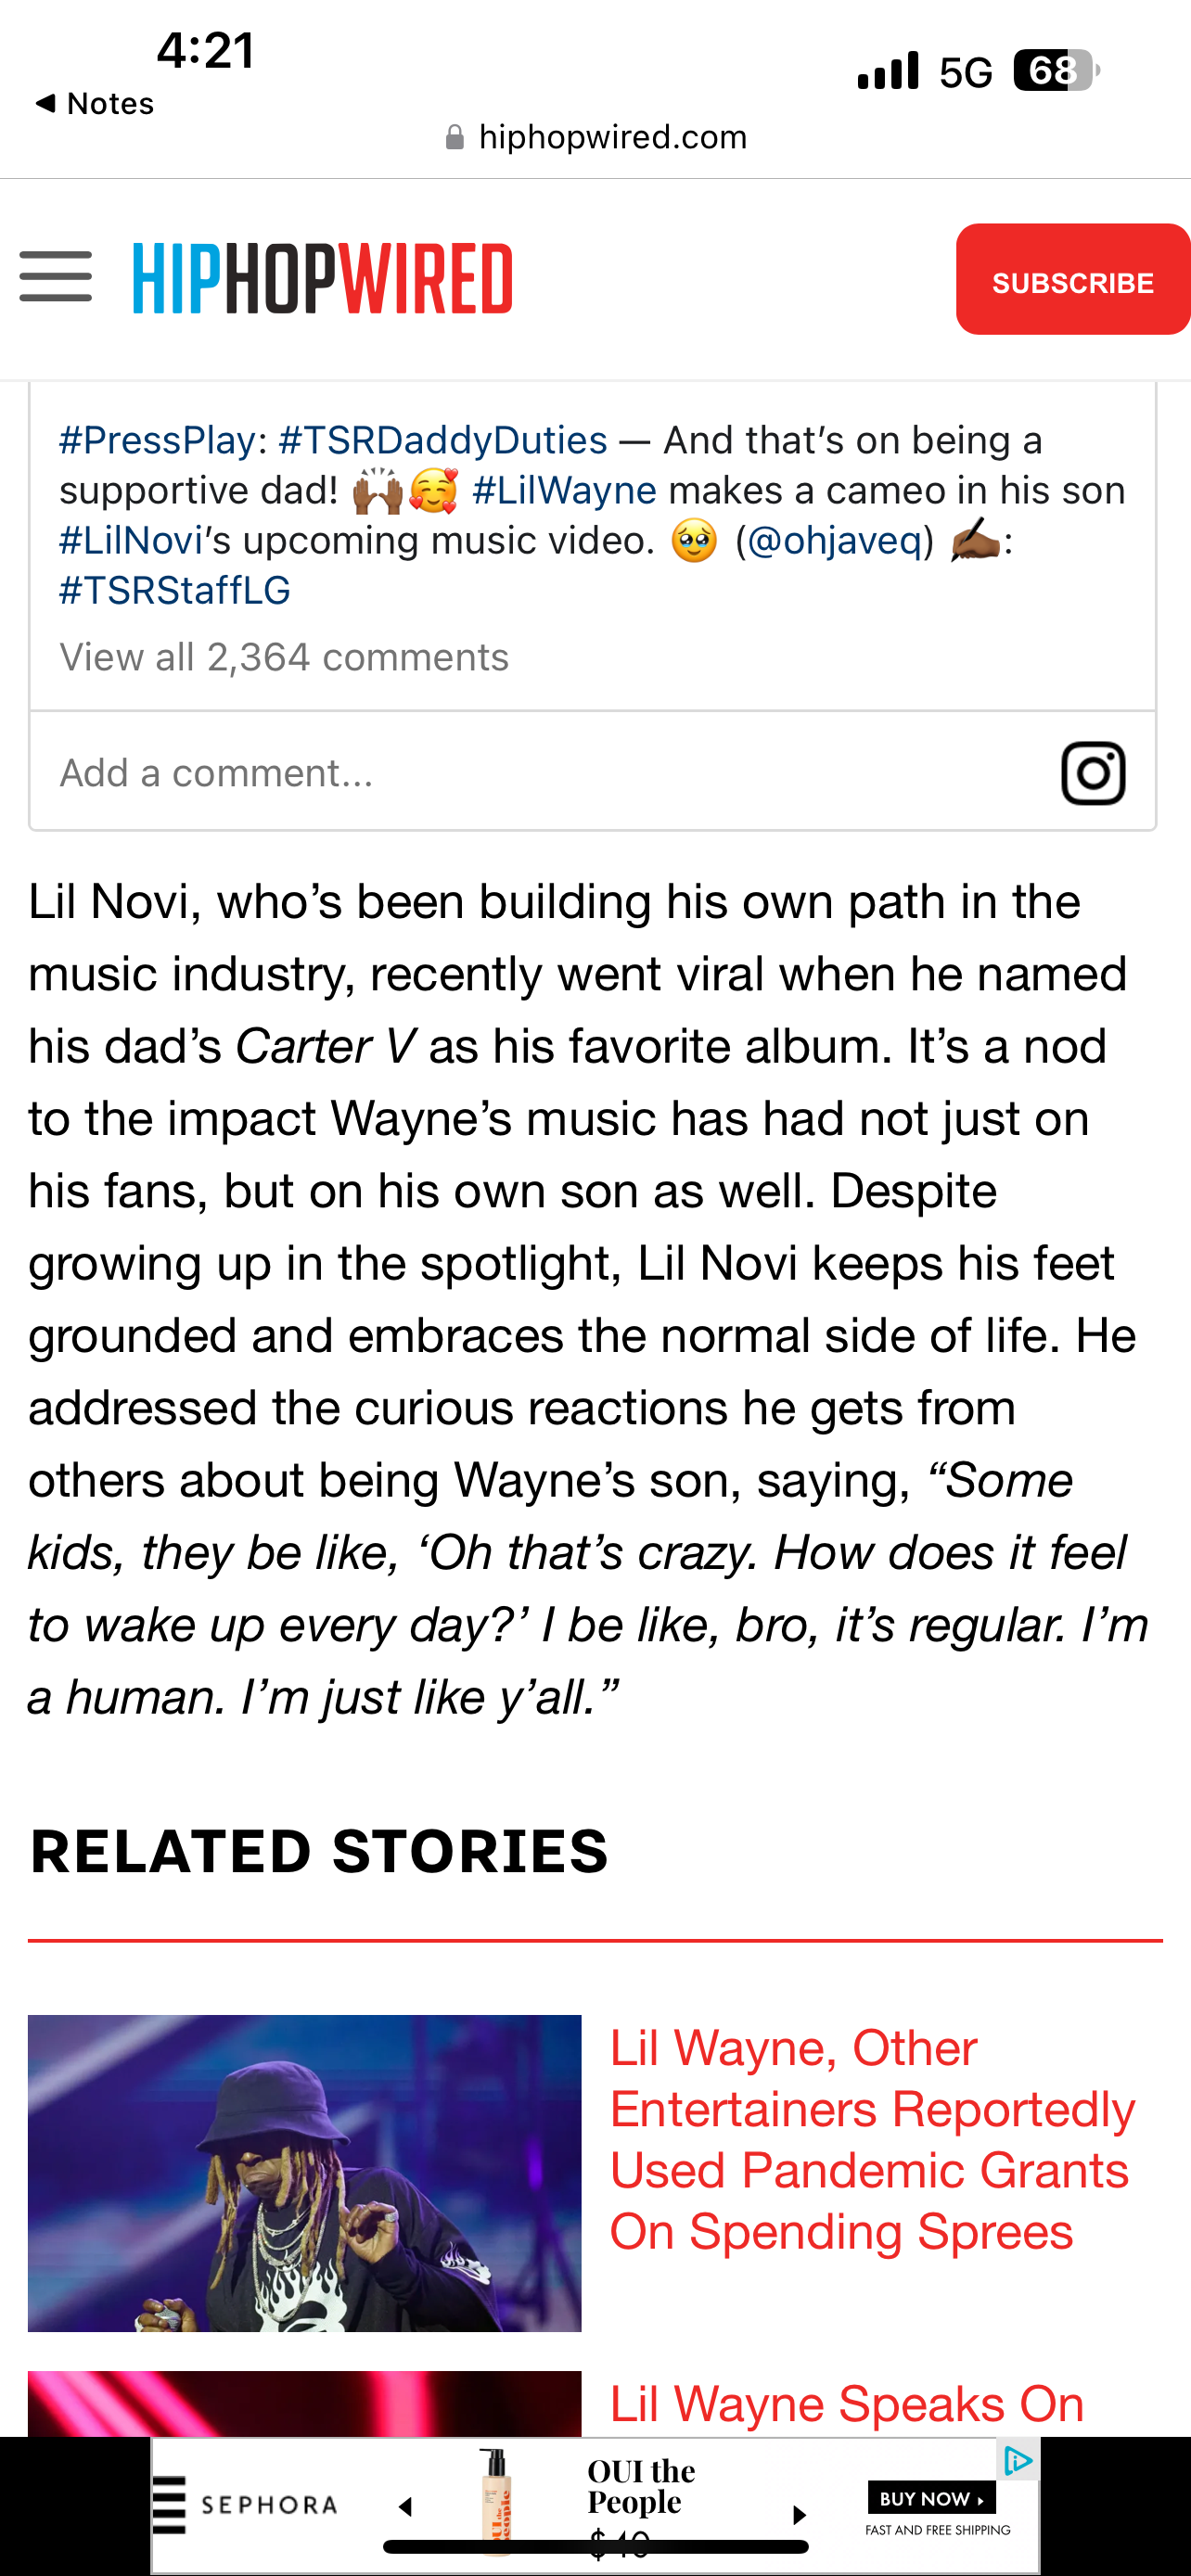The width and height of the screenshot is (1191, 2576).
Task: Click the AdChoices icon on the Sephora ad
Action: (1018, 2461)
